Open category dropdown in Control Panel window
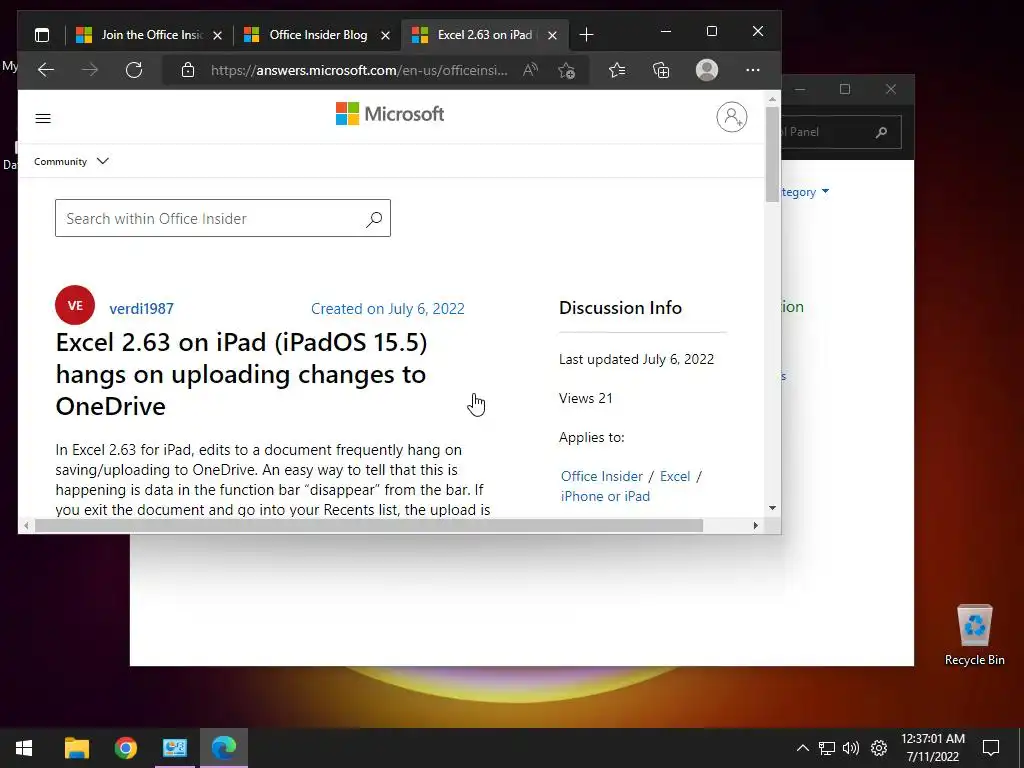 click(805, 192)
